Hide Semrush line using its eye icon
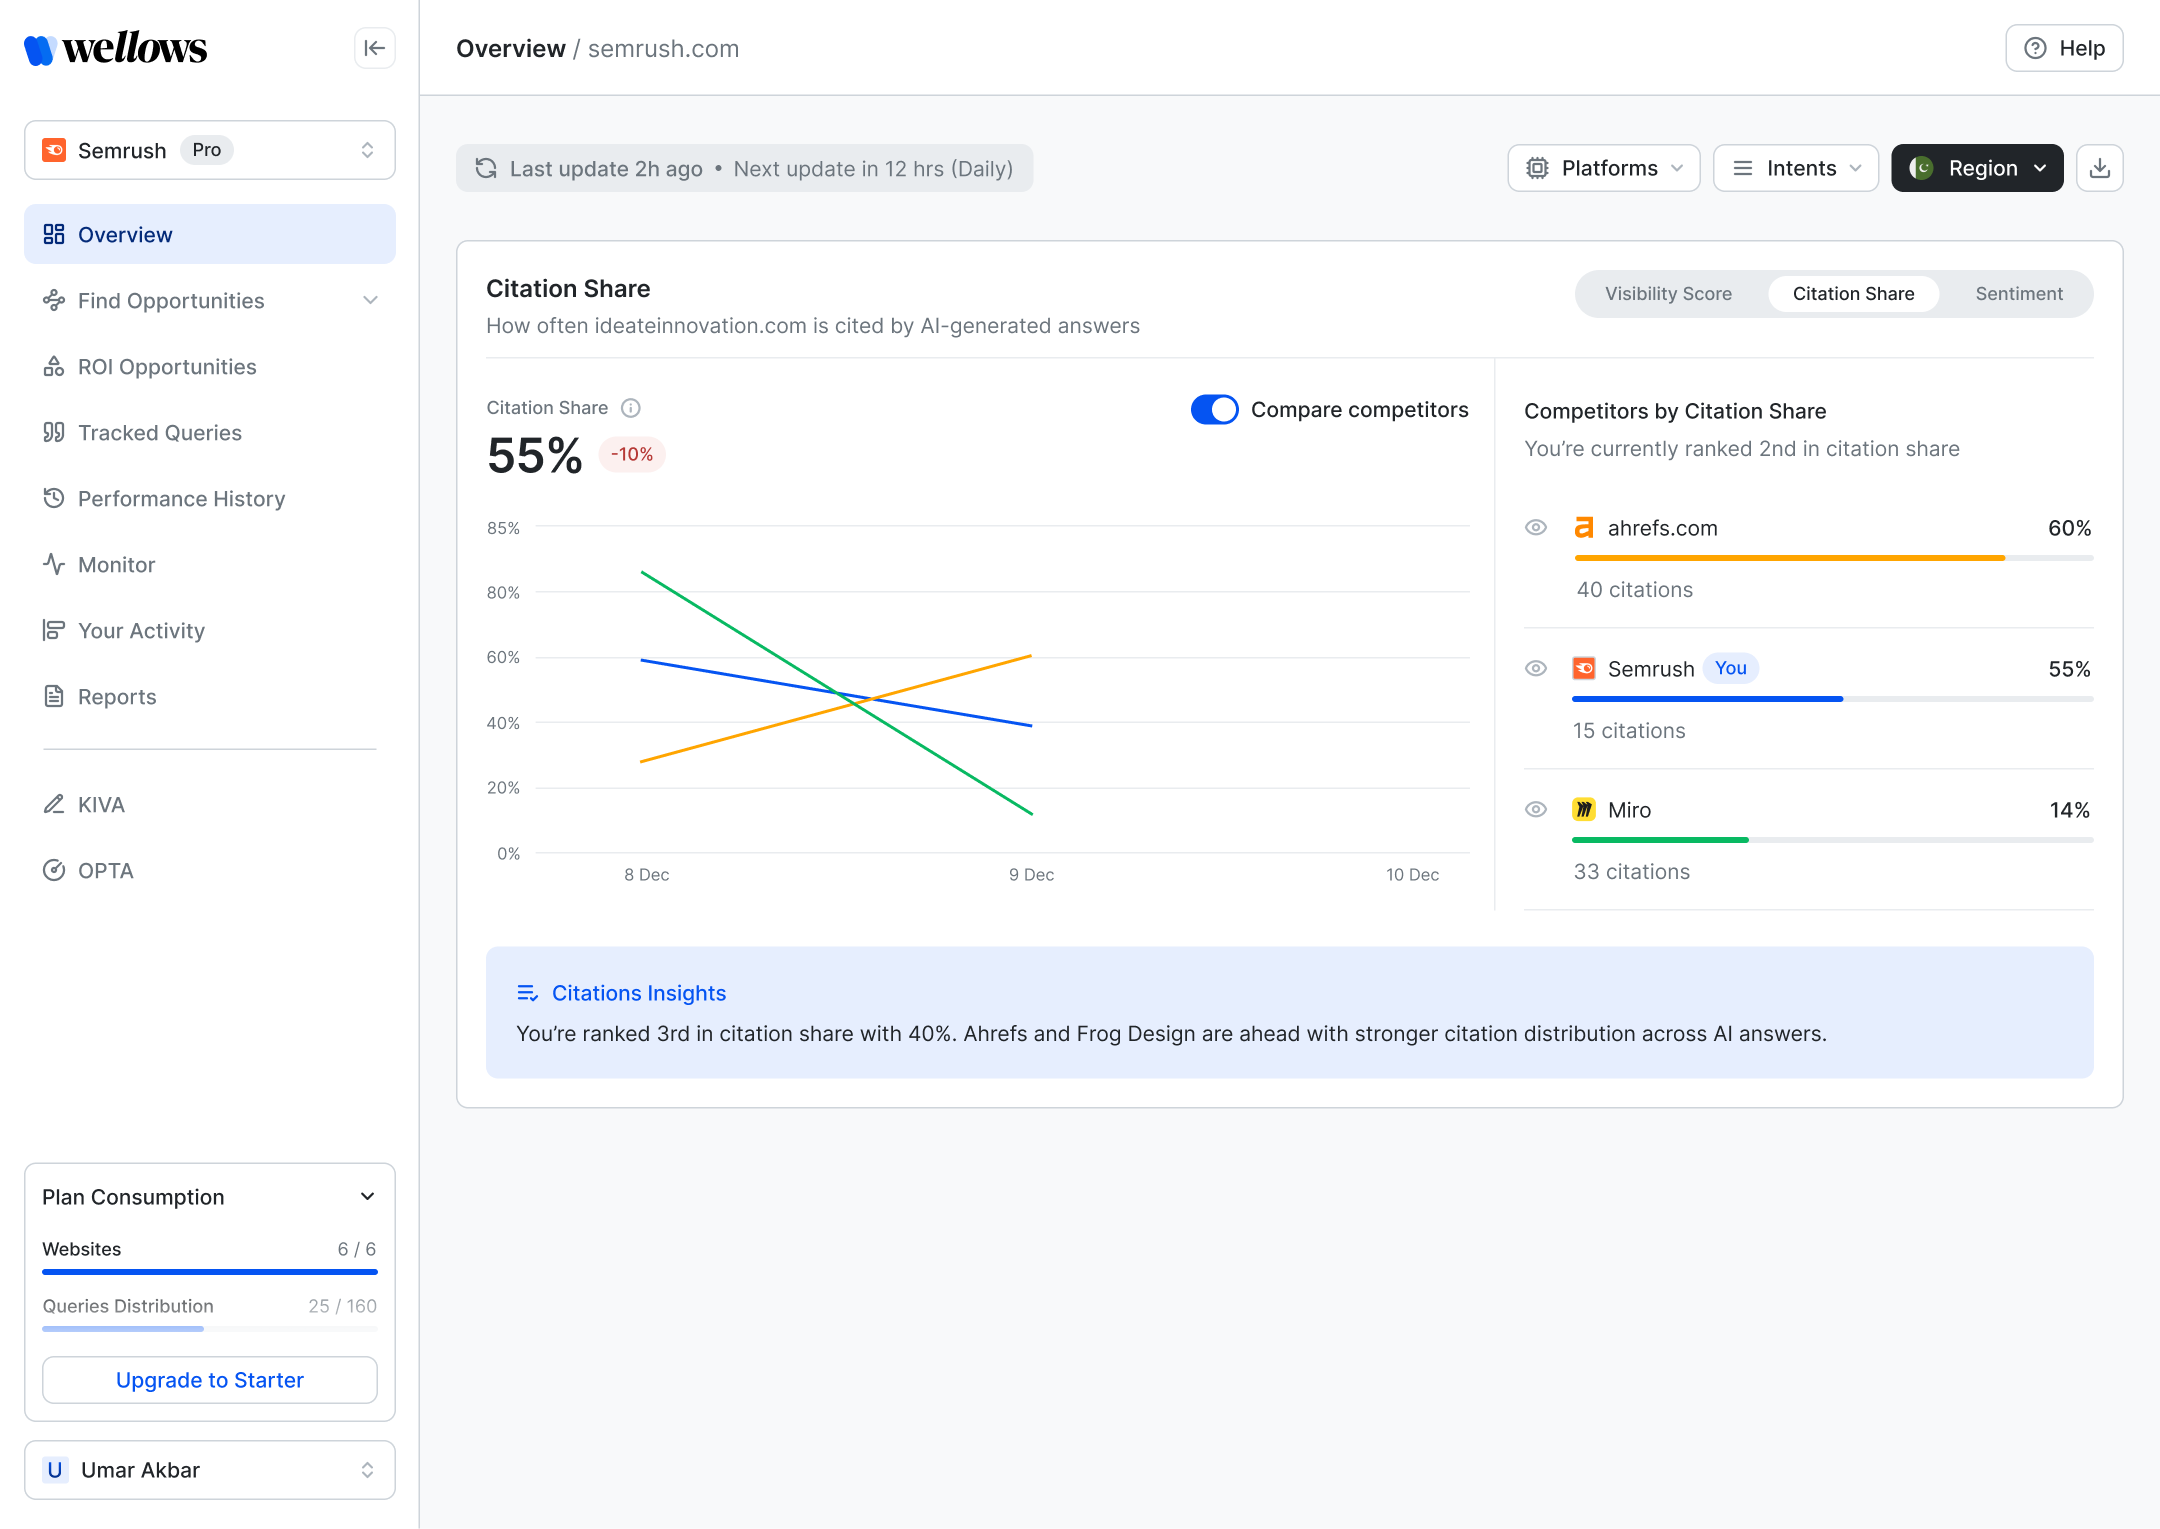This screenshot has width=2160, height=1529. [1536, 668]
